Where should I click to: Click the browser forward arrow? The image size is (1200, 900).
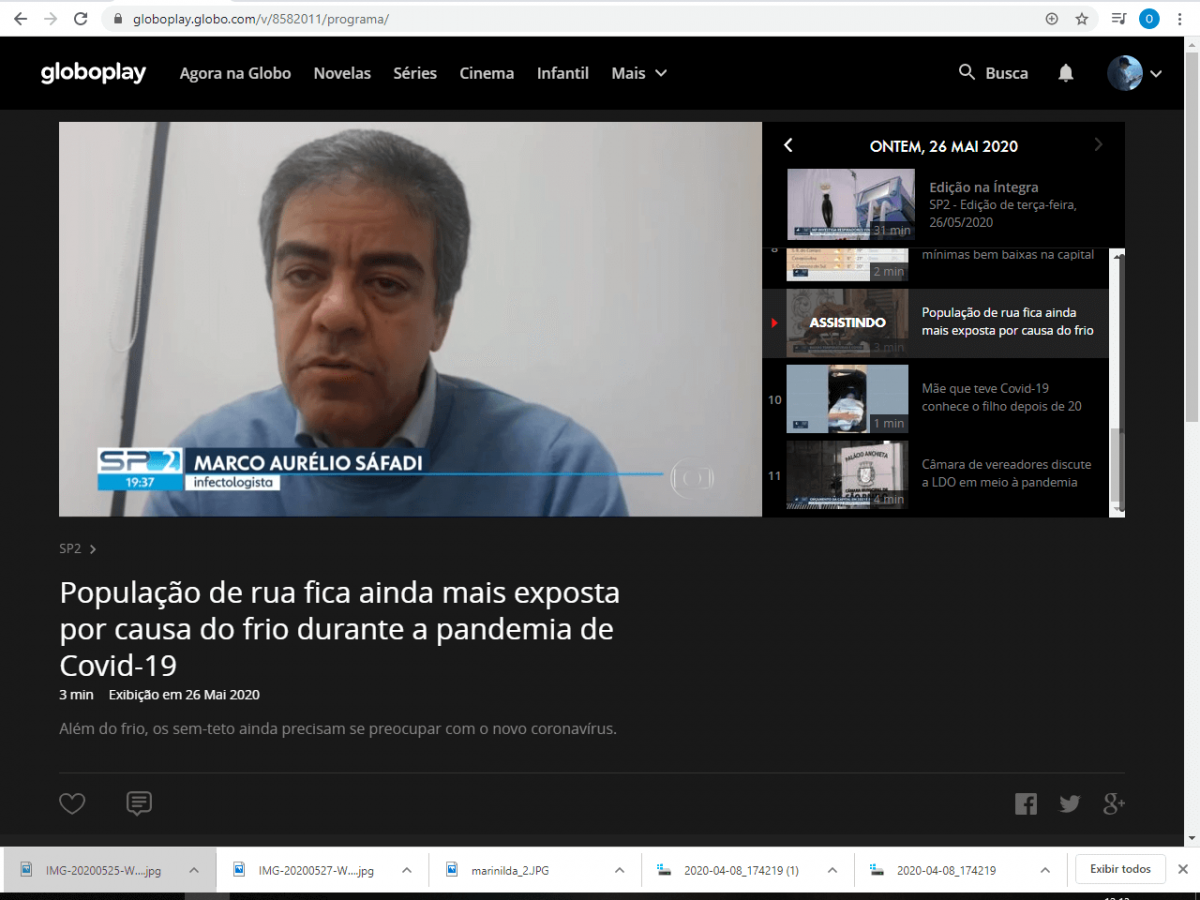tap(50, 19)
